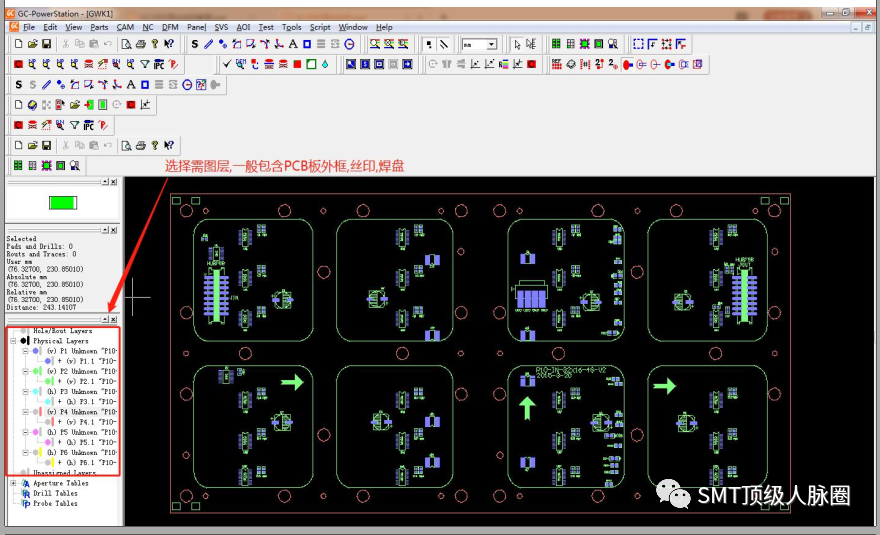The width and height of the screenshot is (880, 535).
Task: Collapse the P4 Unknown layer node
Action: coord(25,411)
